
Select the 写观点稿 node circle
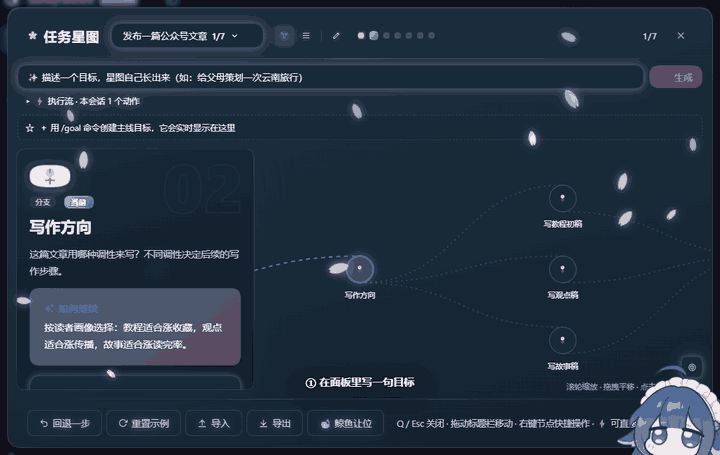click(x=562, y=269)
